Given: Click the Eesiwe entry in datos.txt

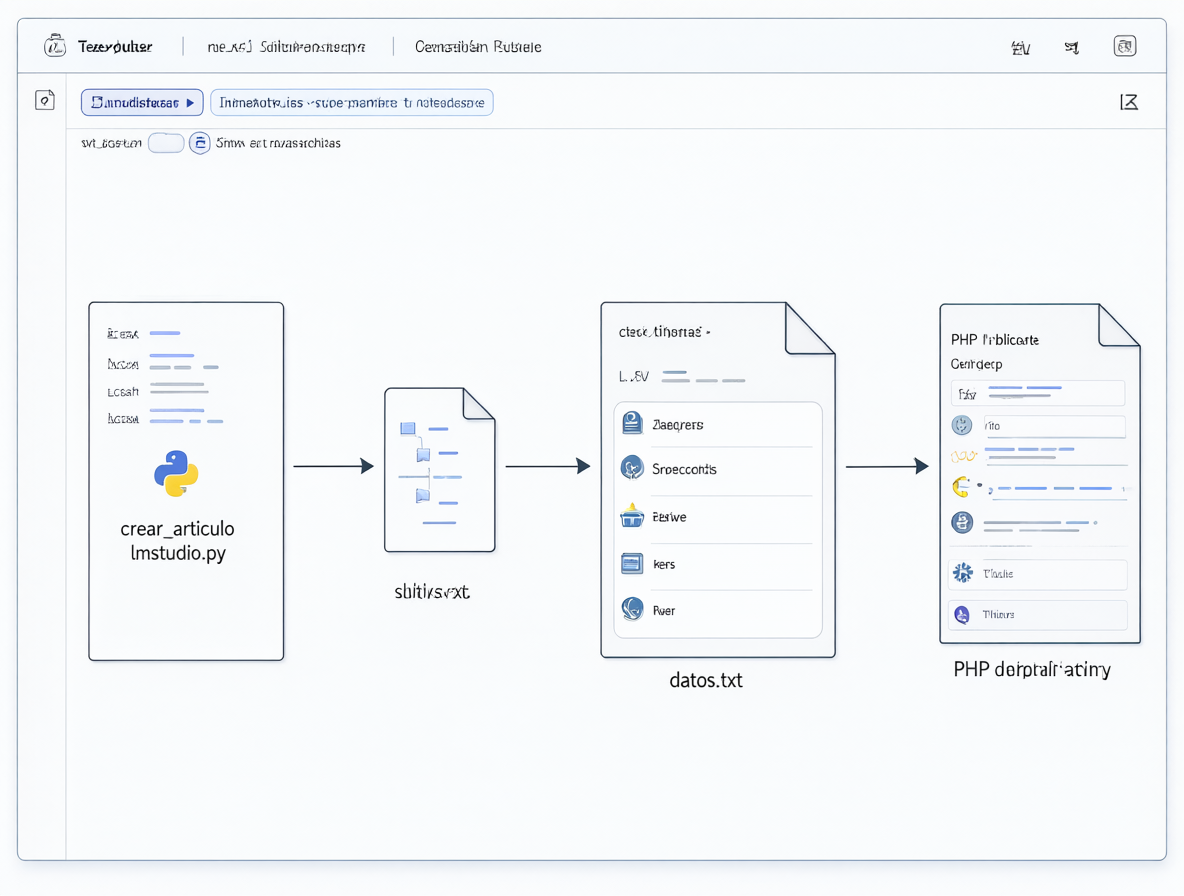Looking at the screenshot, I should [669, 517].
